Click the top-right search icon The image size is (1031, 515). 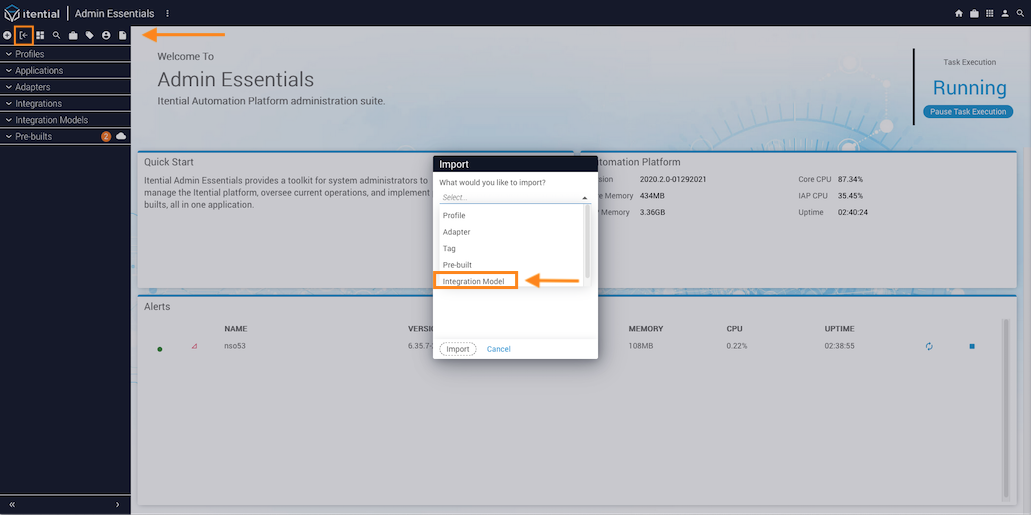point(1020,13)
